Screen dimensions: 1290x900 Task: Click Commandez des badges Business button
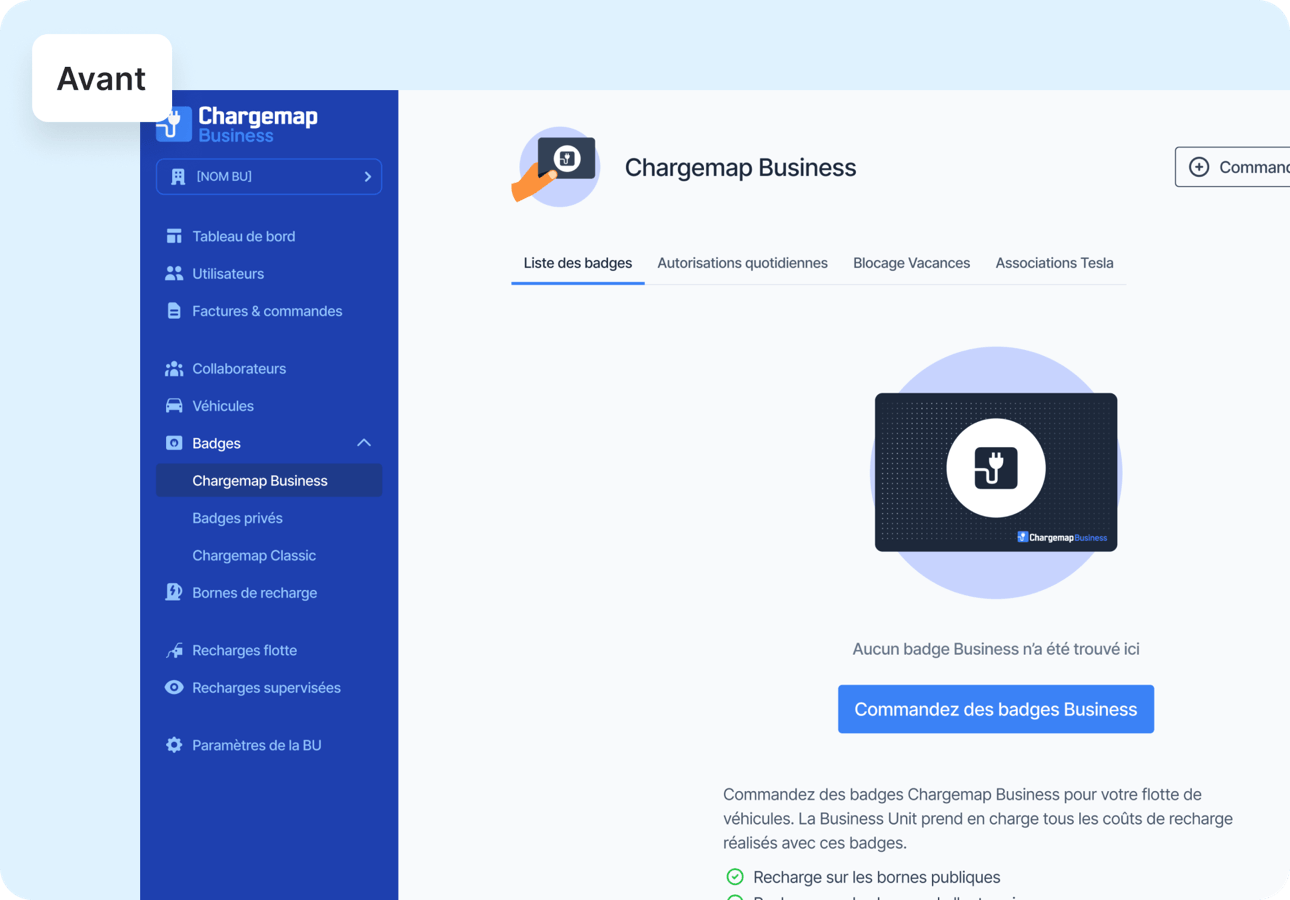pyautogui.click(x=996, y=709)
